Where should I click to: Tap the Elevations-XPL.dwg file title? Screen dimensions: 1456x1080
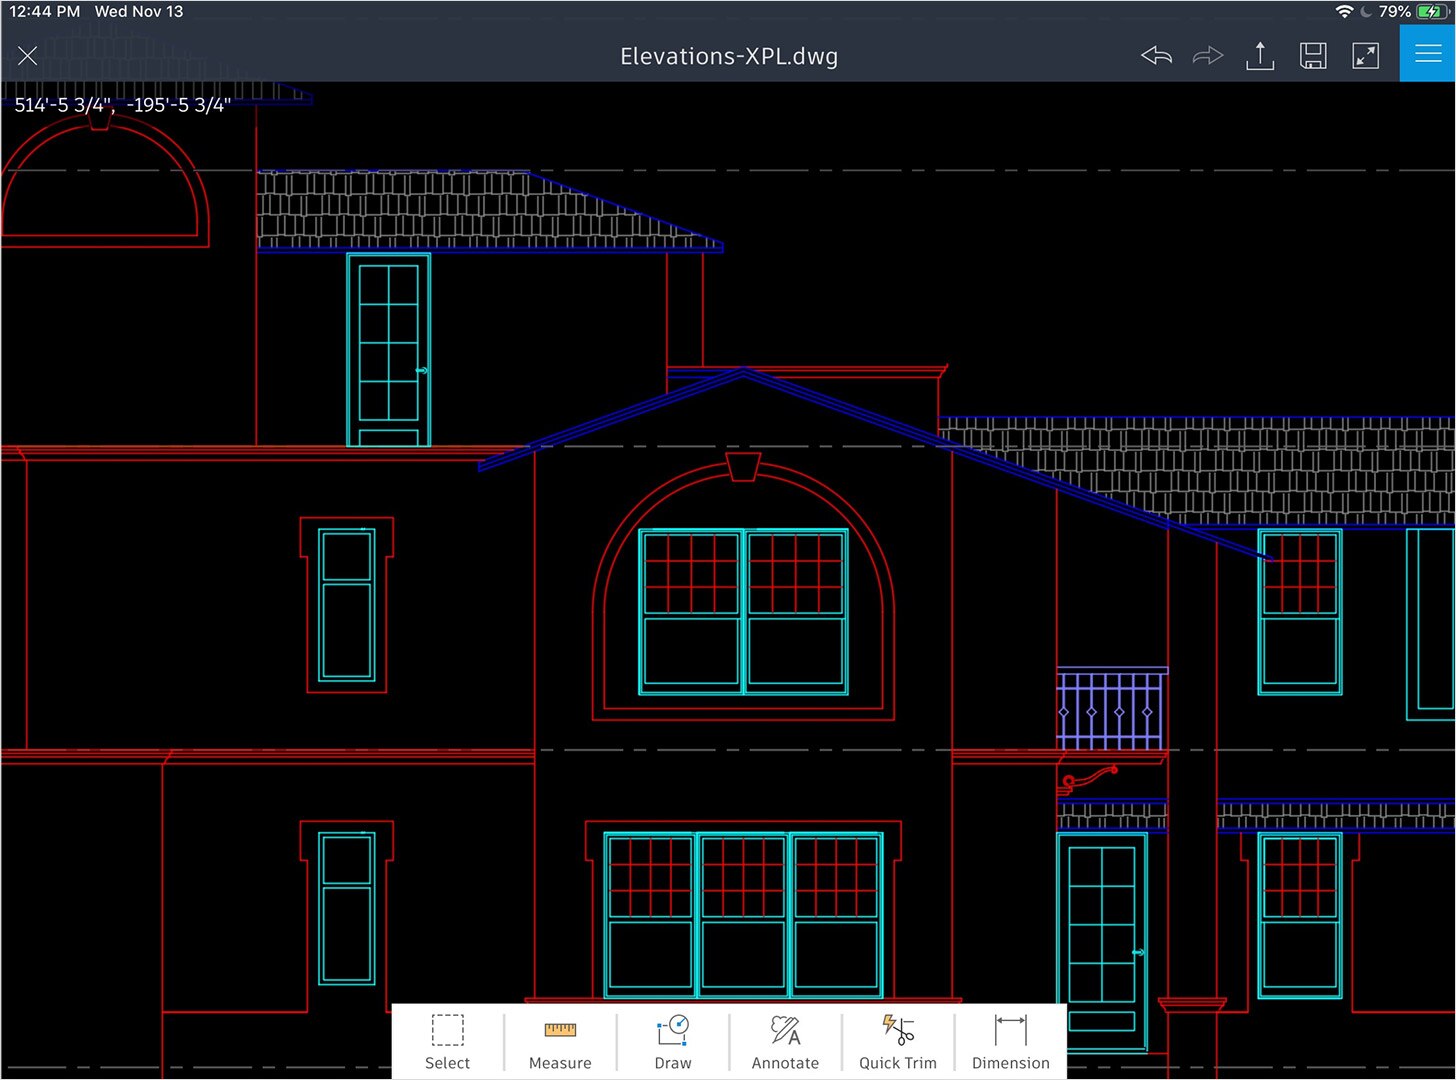[729, 56]
